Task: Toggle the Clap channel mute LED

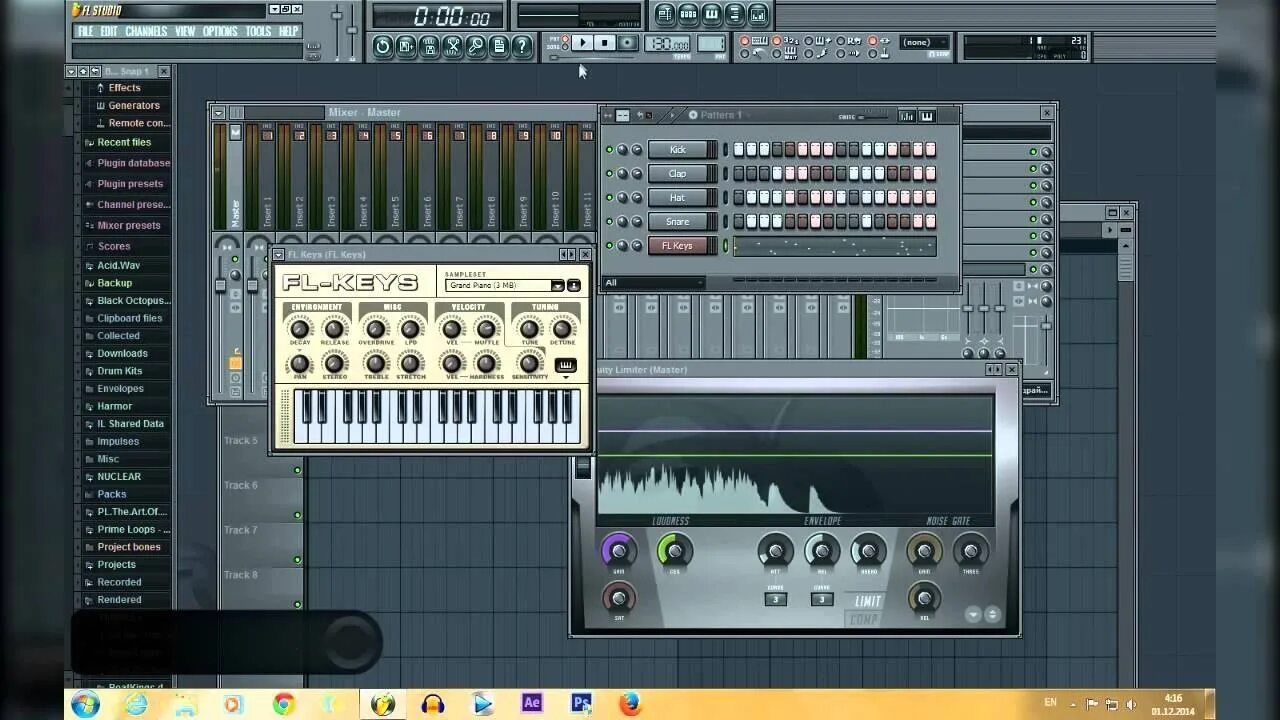Action: (x=609, y=174)
